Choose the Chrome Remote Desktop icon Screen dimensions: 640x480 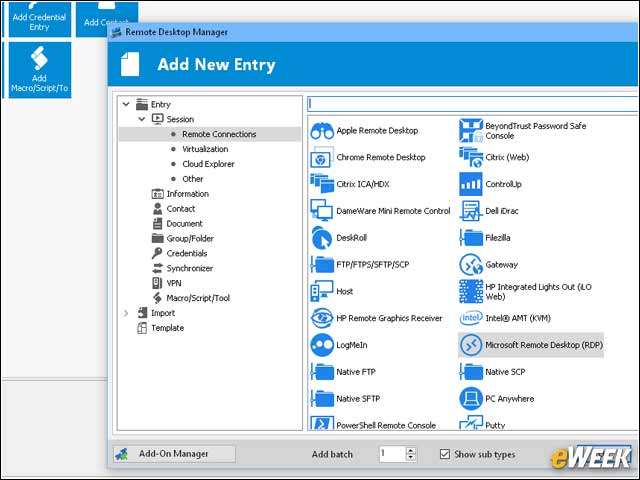pos(322,158)
